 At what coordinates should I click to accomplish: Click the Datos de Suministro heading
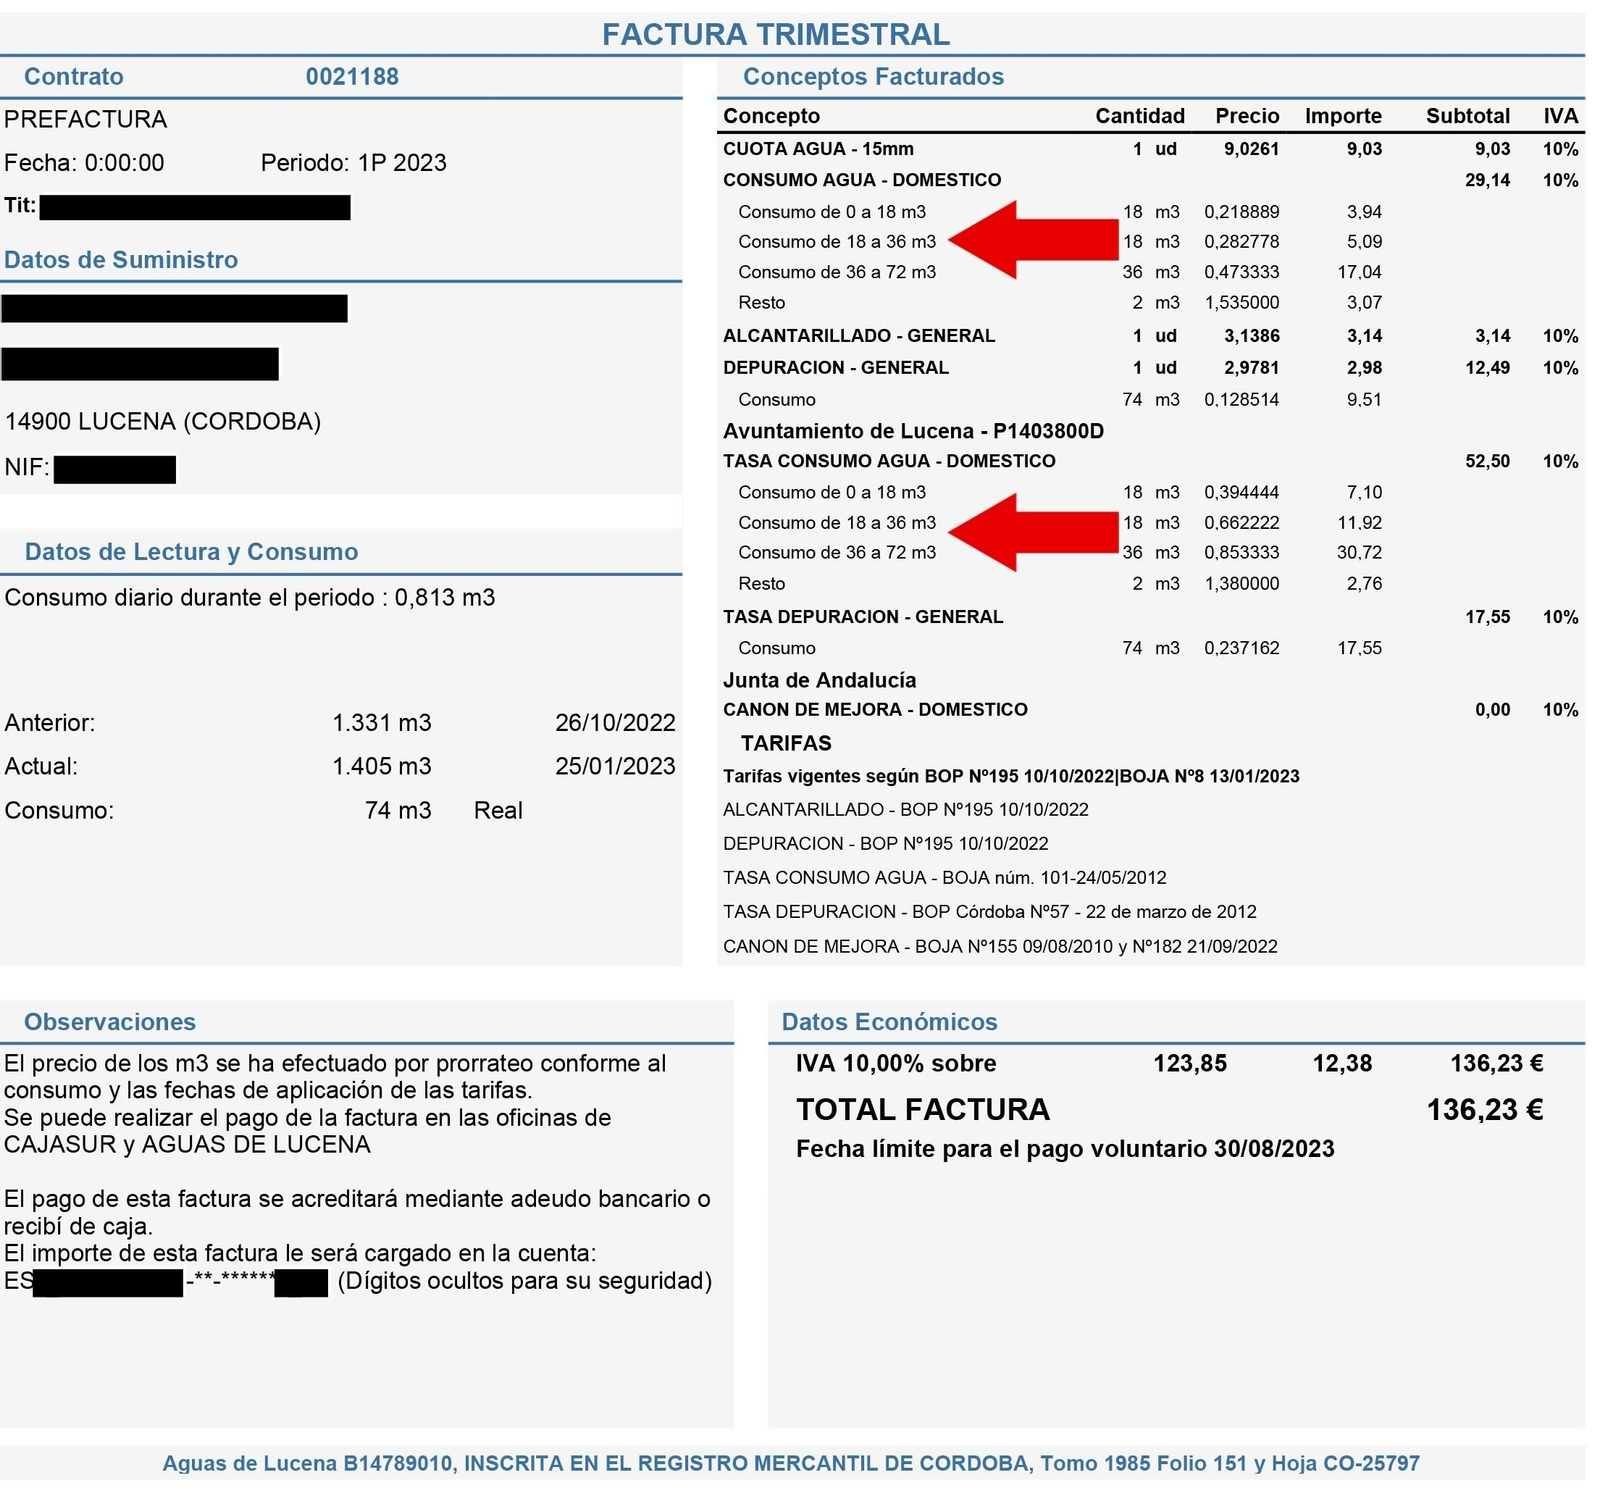(x=121, y=260)
